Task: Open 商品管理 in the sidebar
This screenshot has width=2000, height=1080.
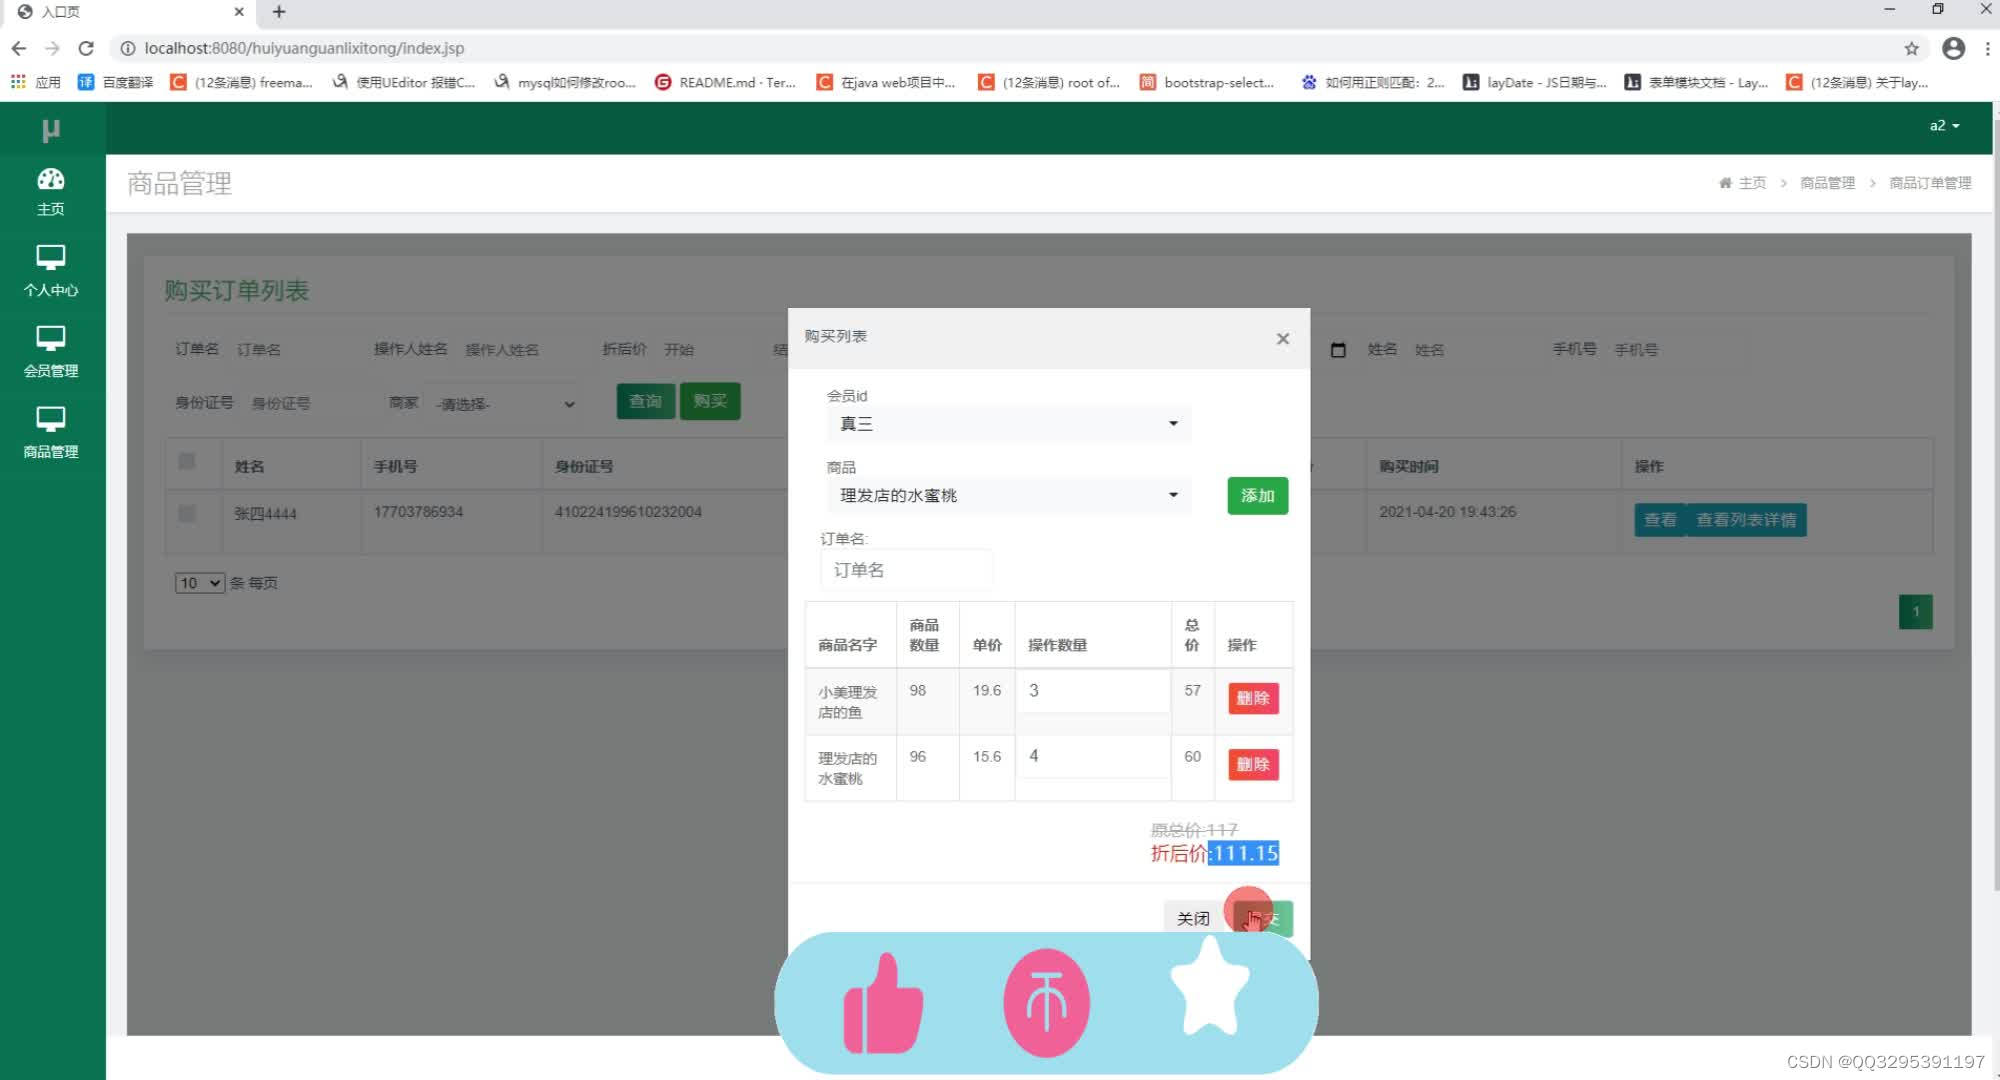Action: [51, 433]
